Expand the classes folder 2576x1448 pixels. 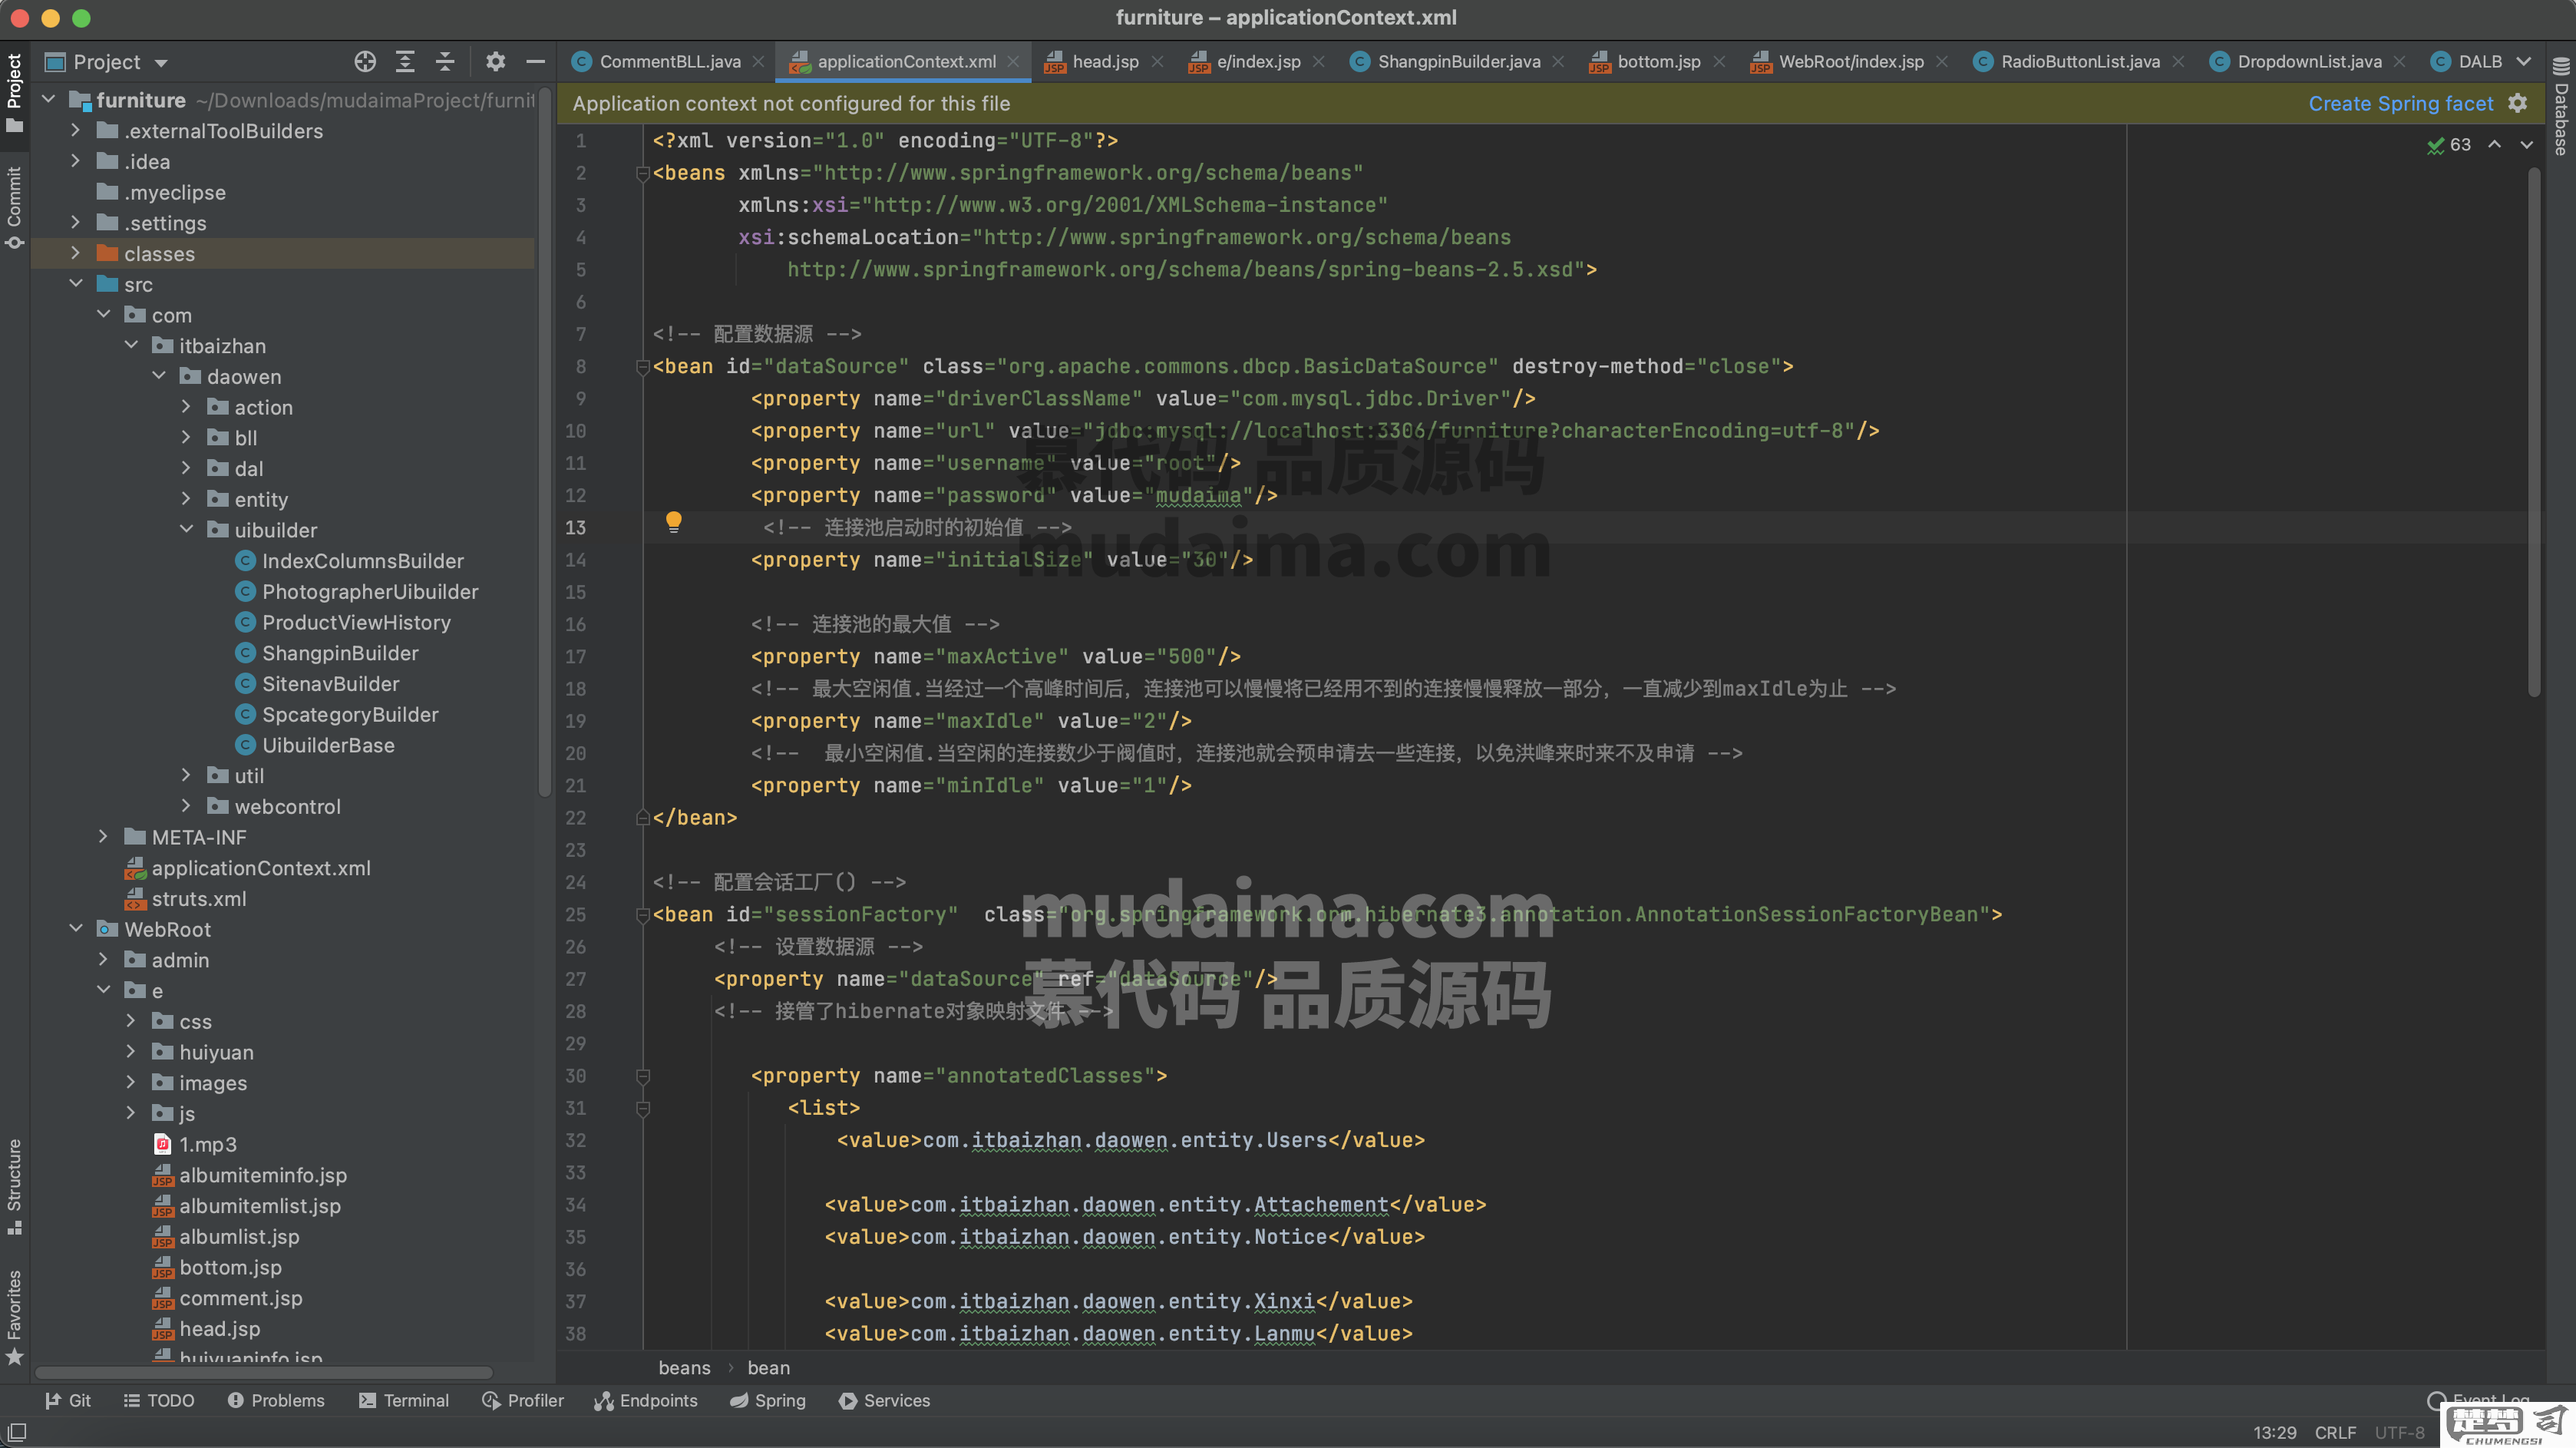coord(76,254)
